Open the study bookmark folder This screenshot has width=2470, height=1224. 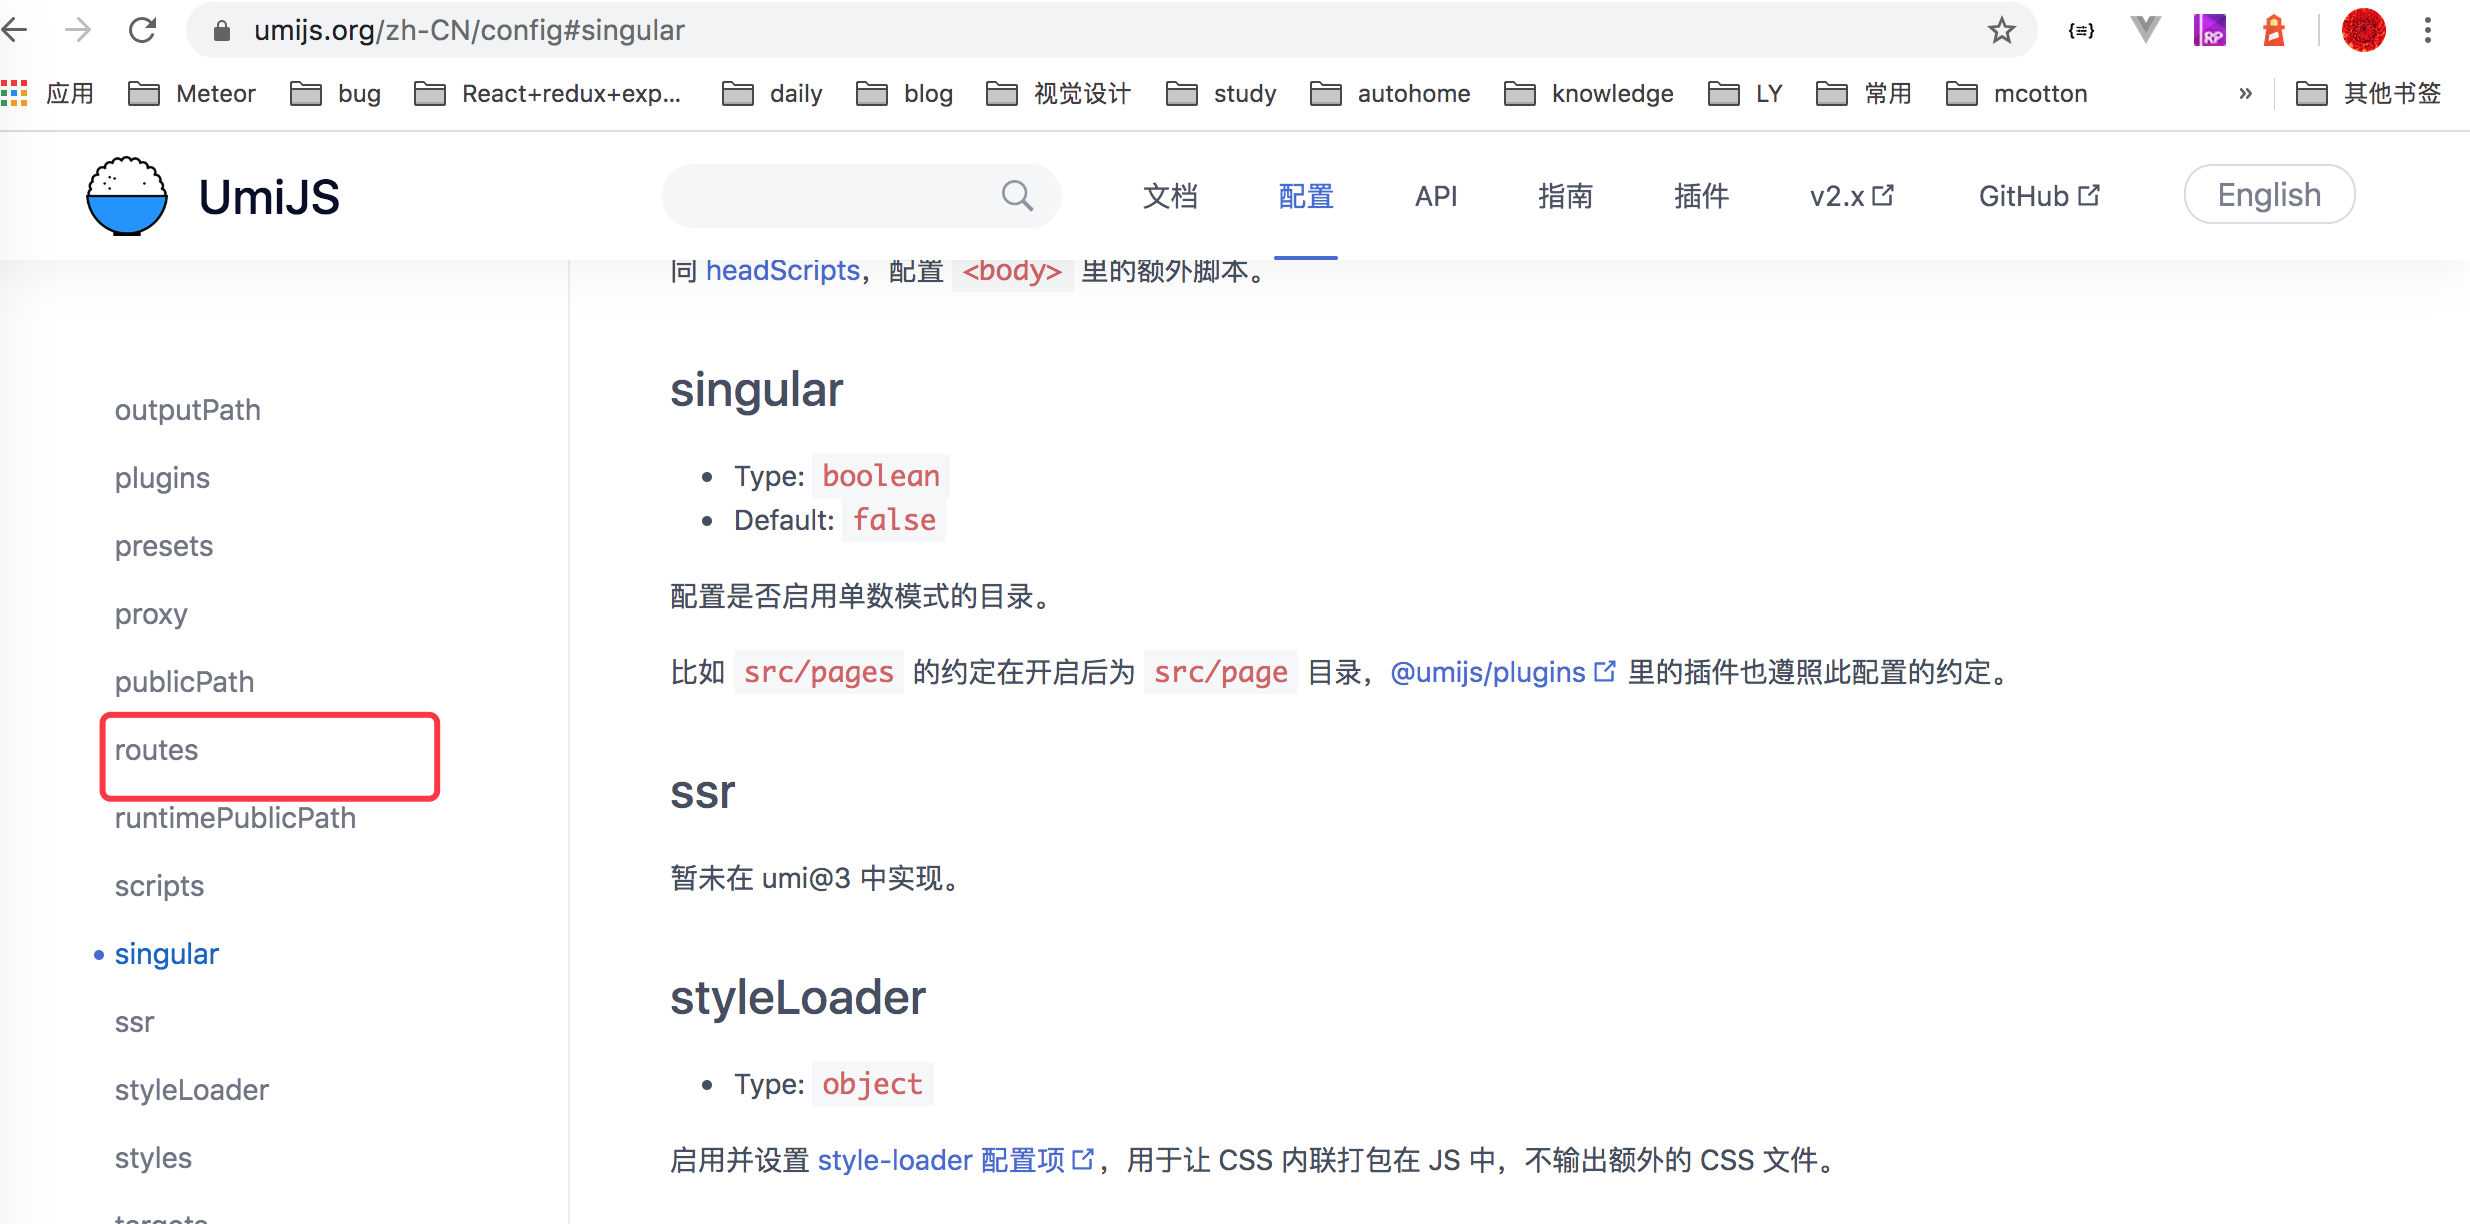(x=1221, y=93)
